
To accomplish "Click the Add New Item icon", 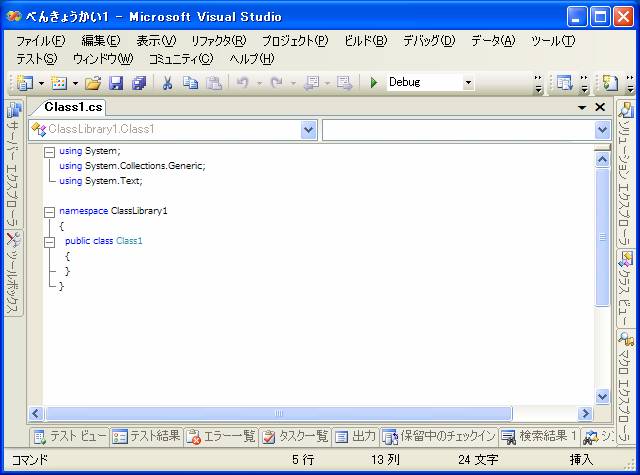I will [x=59, y=83].
